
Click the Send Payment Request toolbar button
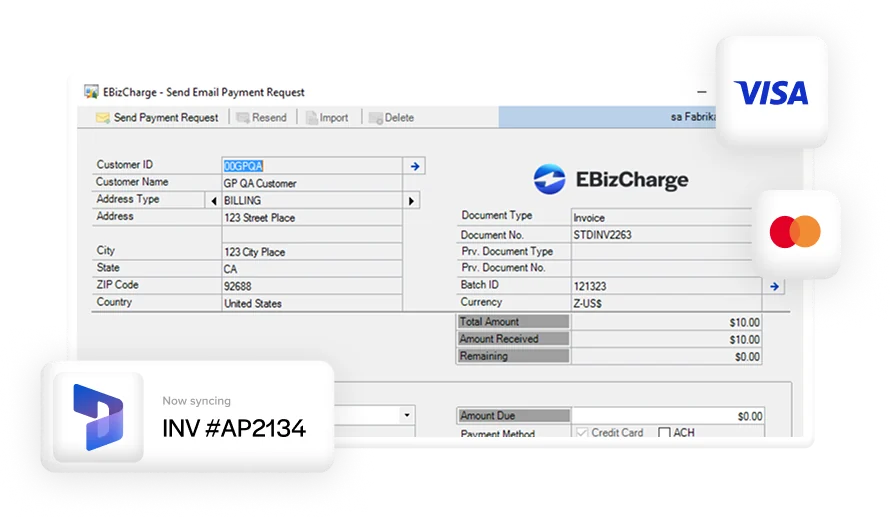157,118
